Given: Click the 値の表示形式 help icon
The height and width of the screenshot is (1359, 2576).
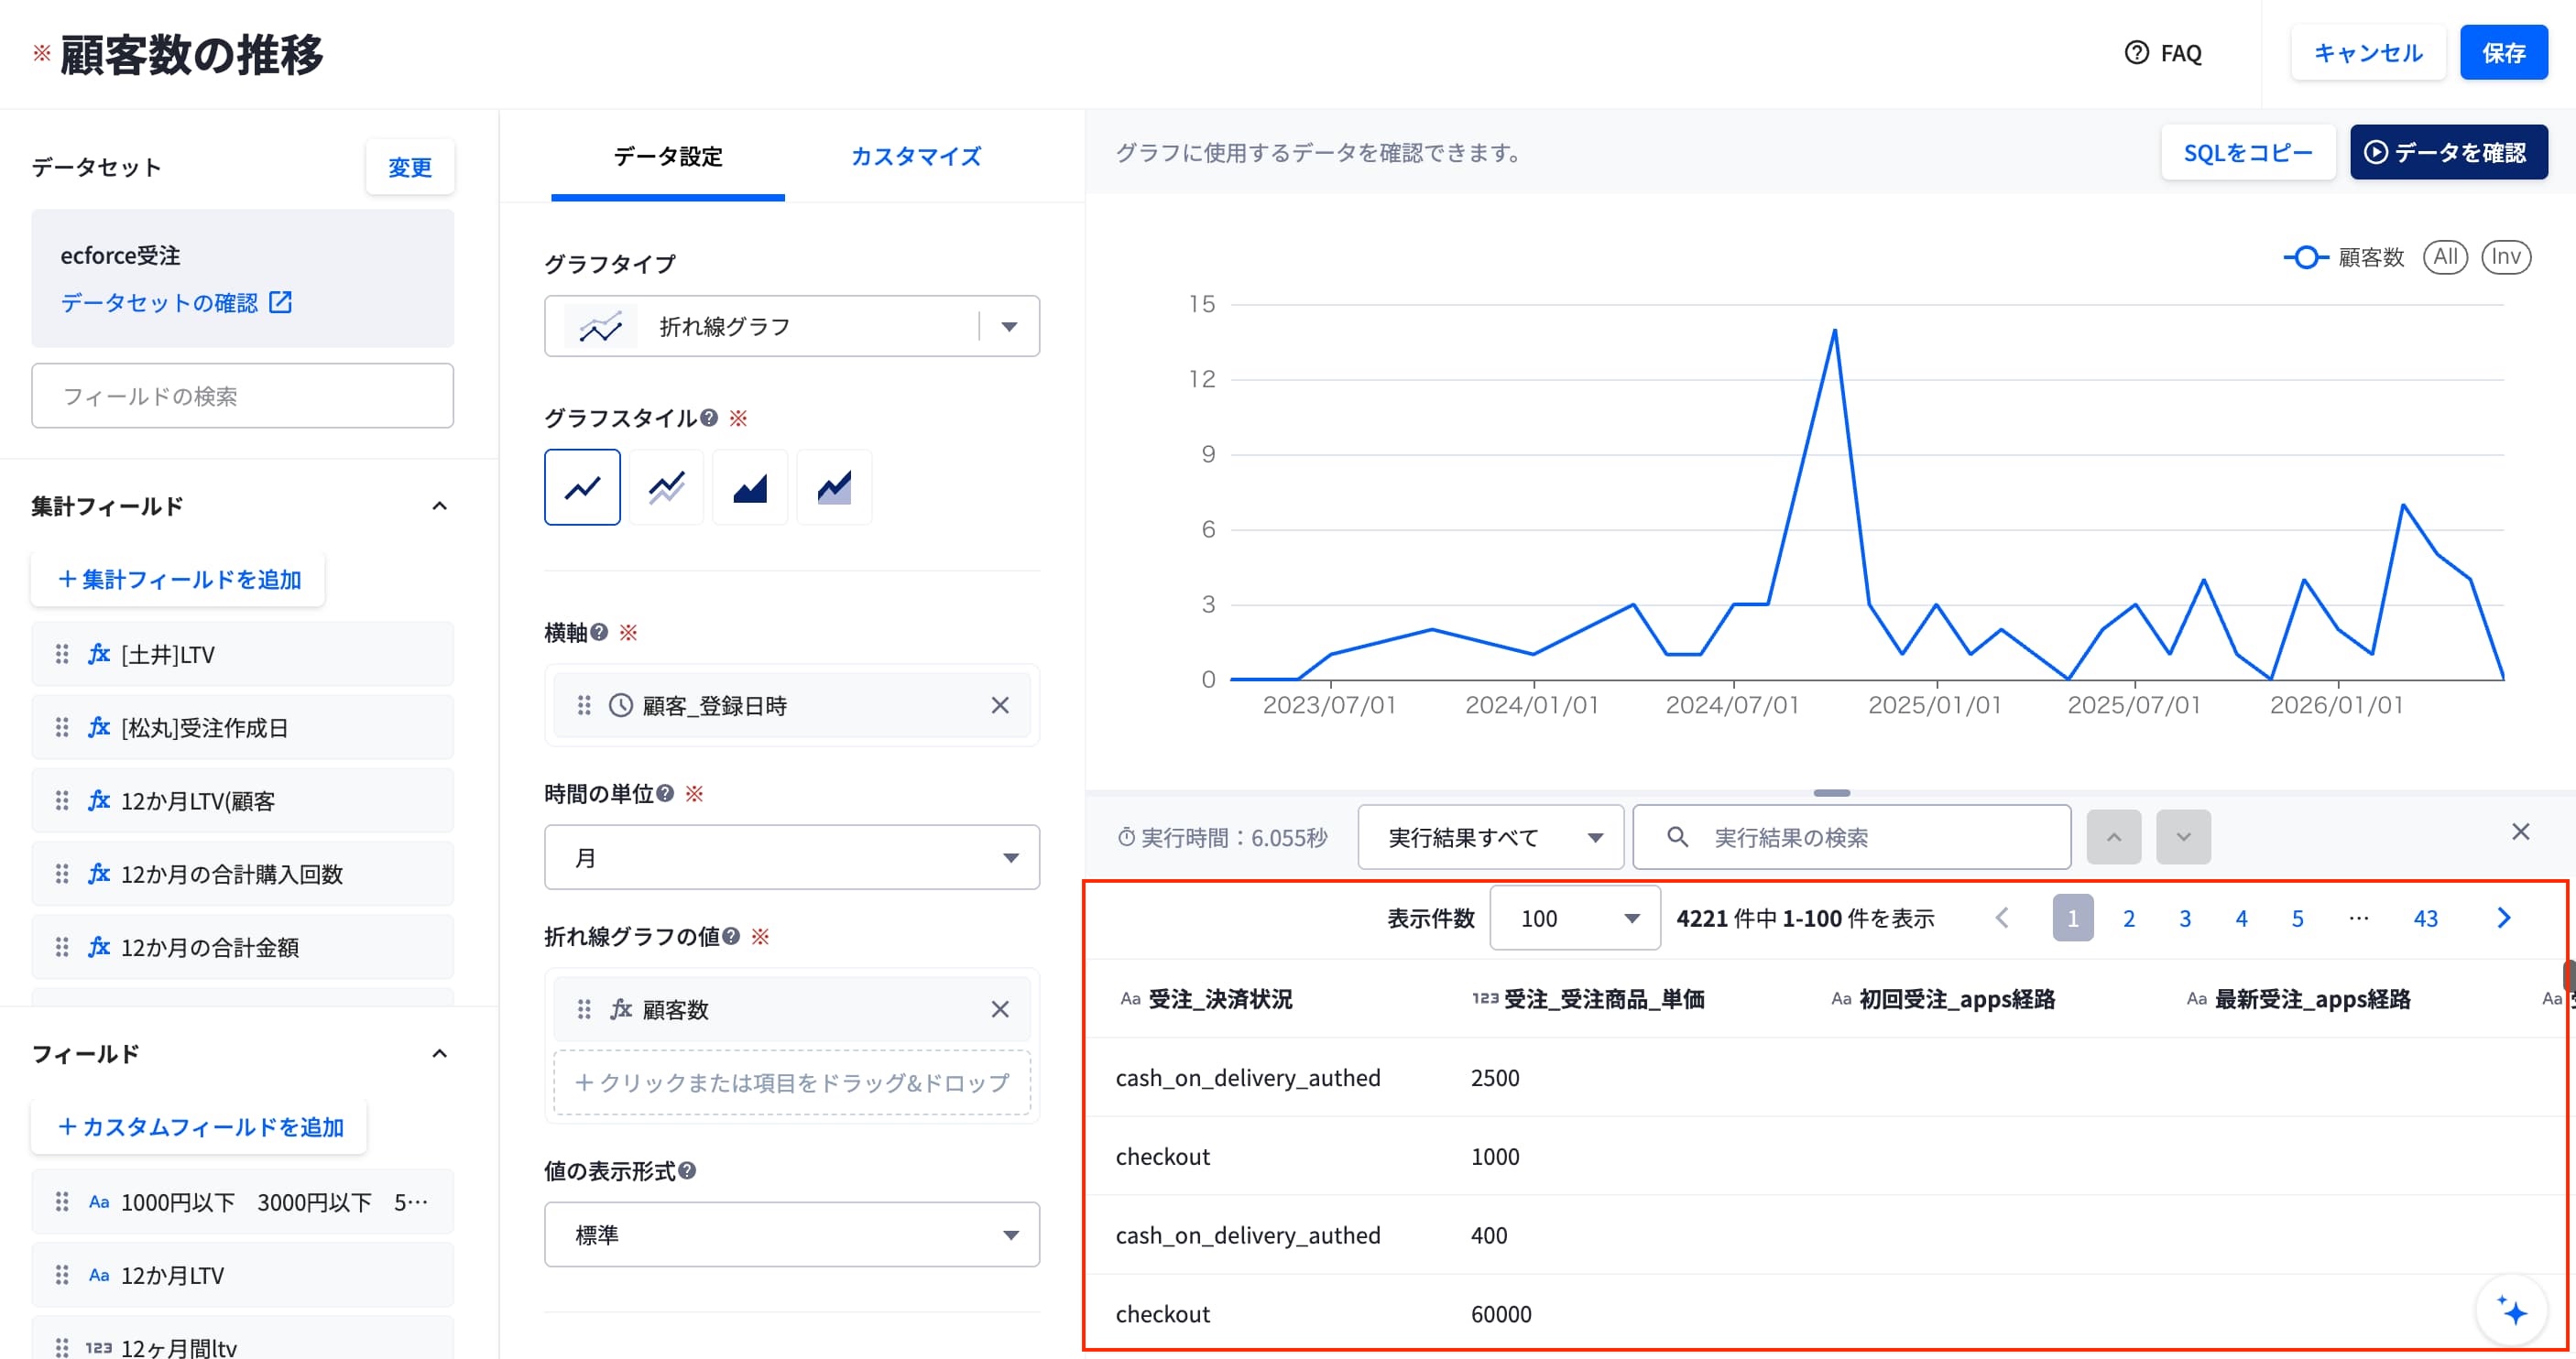Looking at the screenshot, I should point(687,1170).
